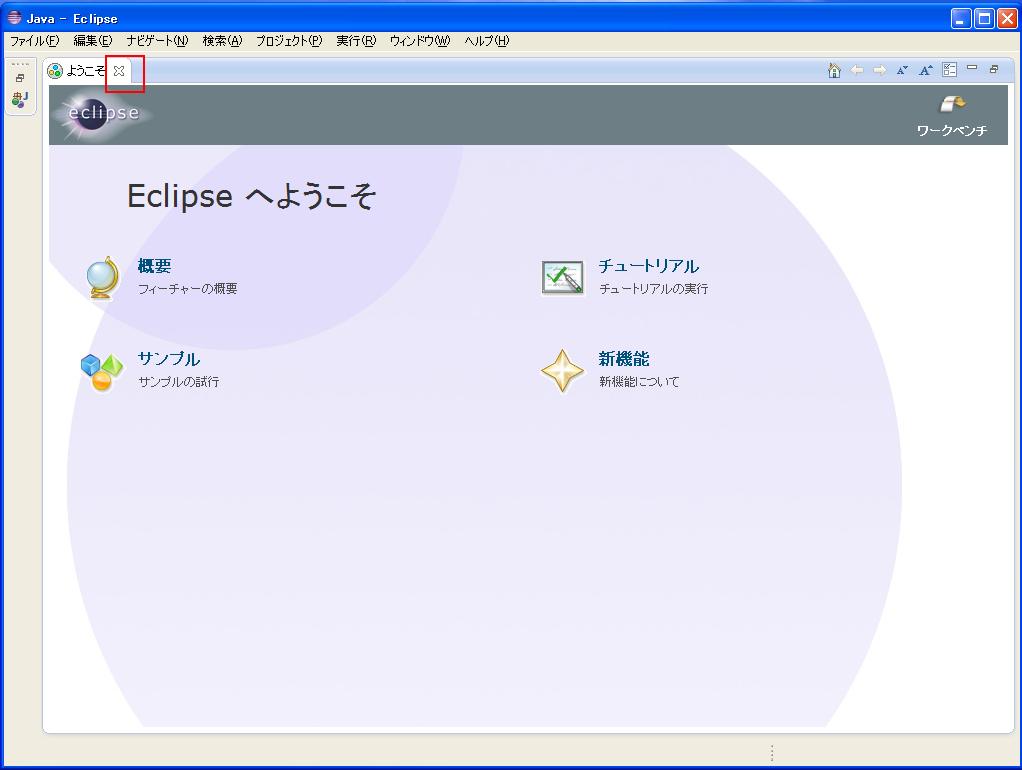
Task: Go to the Welcome home page icon
Action: click(834, 70)
